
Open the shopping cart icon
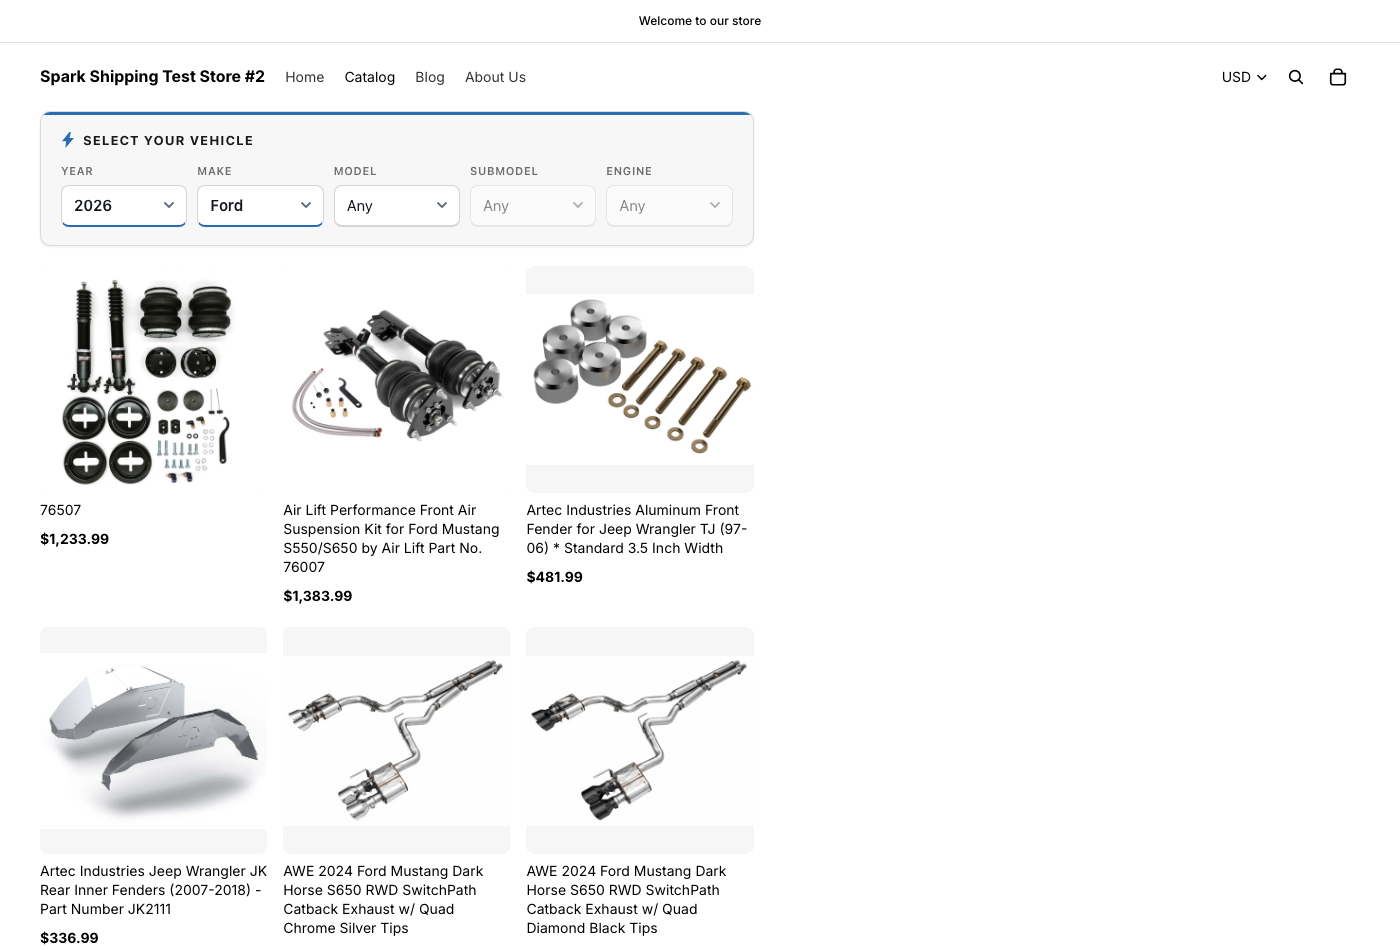click(1338, 77)
